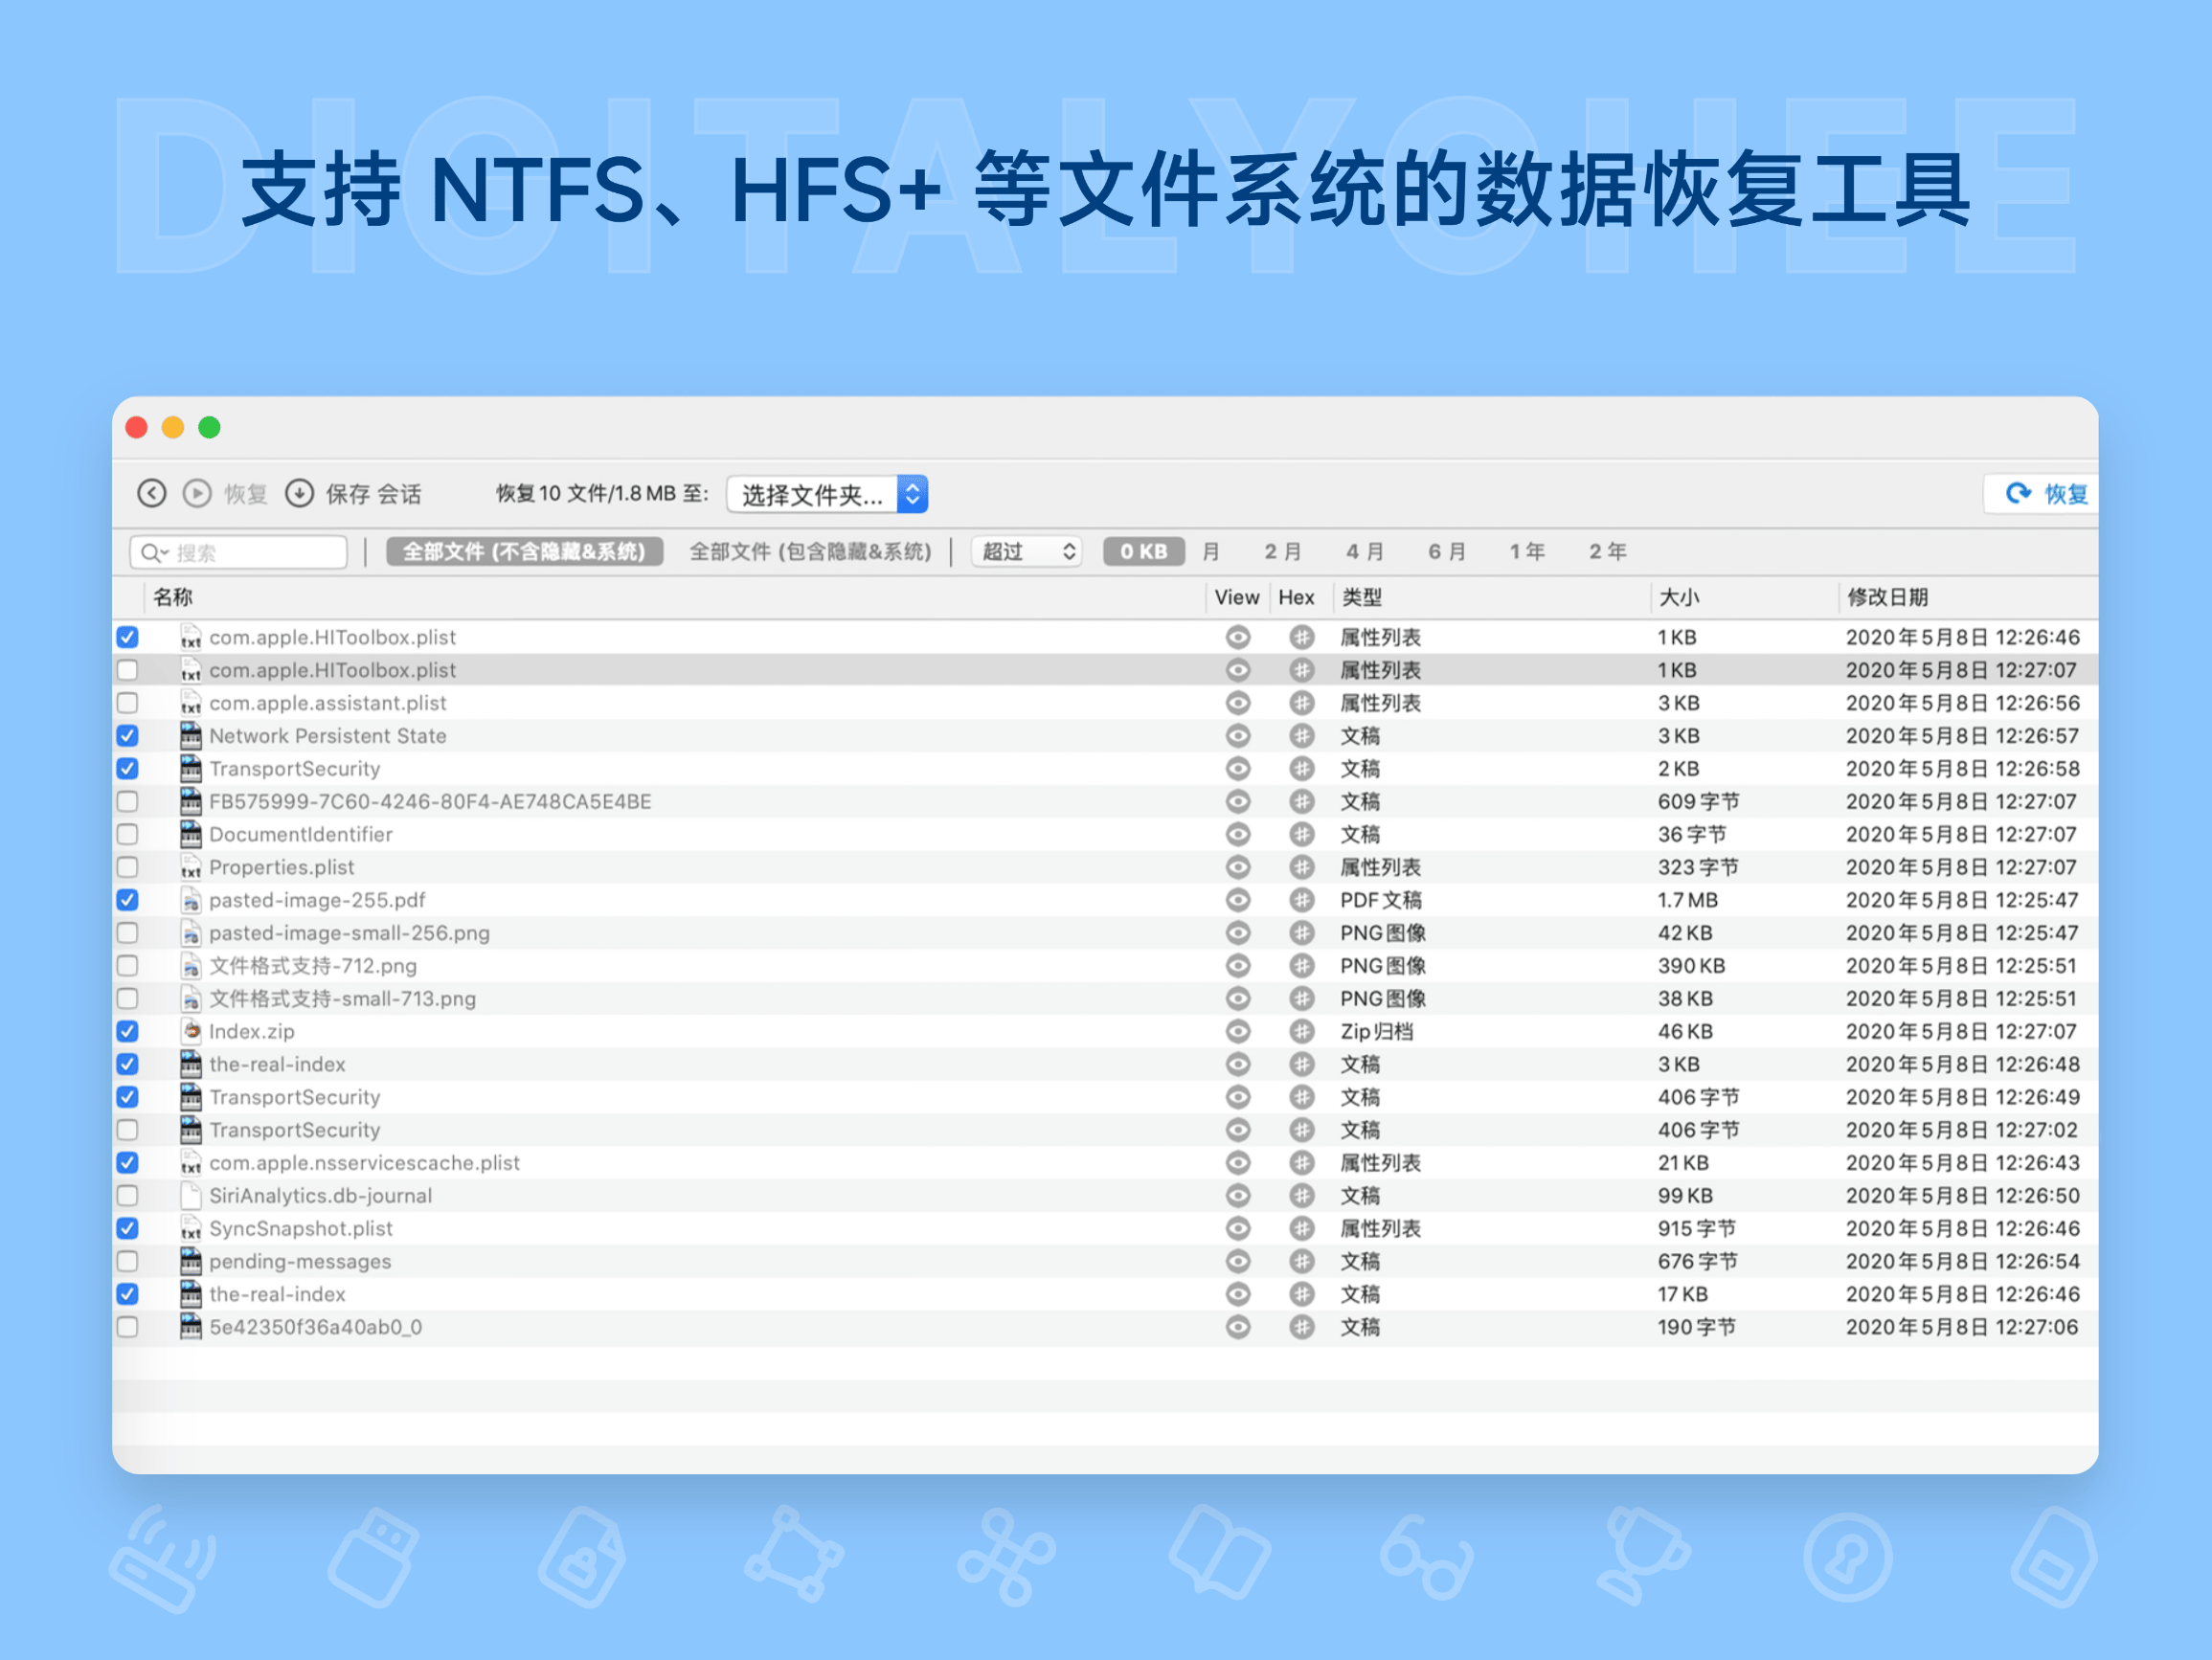Uncheck the Network Persistent State checkbox
Screen dimensions: 2212x1660
pyautogui.click(x=128, y=735)
